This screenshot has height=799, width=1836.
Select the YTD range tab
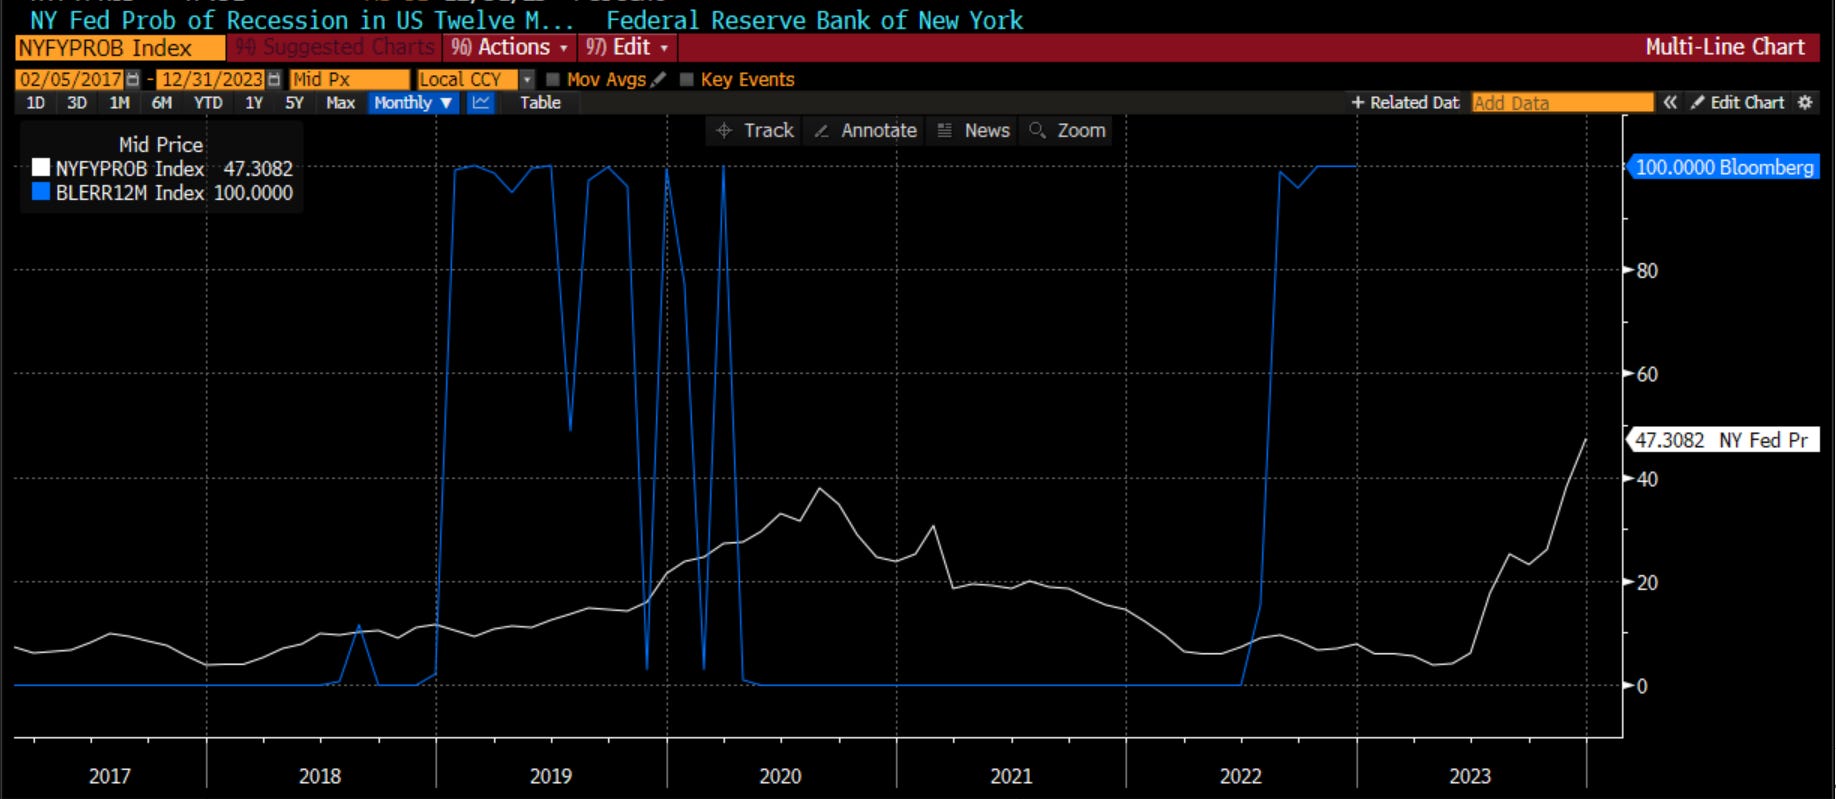(x=208, y=102)
